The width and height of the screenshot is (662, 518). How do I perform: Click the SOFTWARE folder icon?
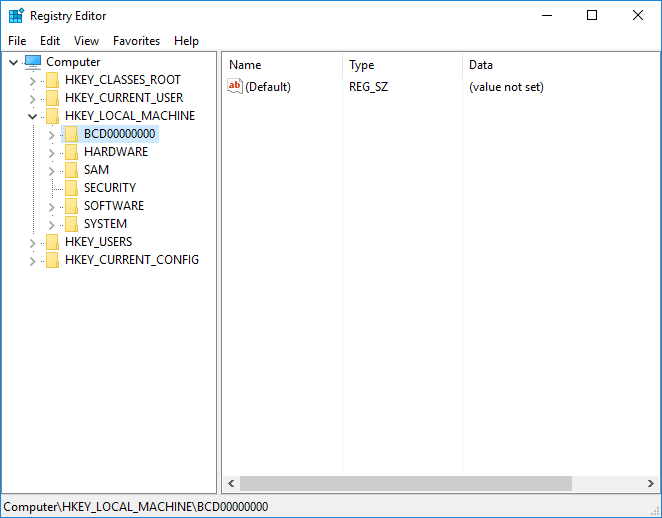[x=71, y=206]
